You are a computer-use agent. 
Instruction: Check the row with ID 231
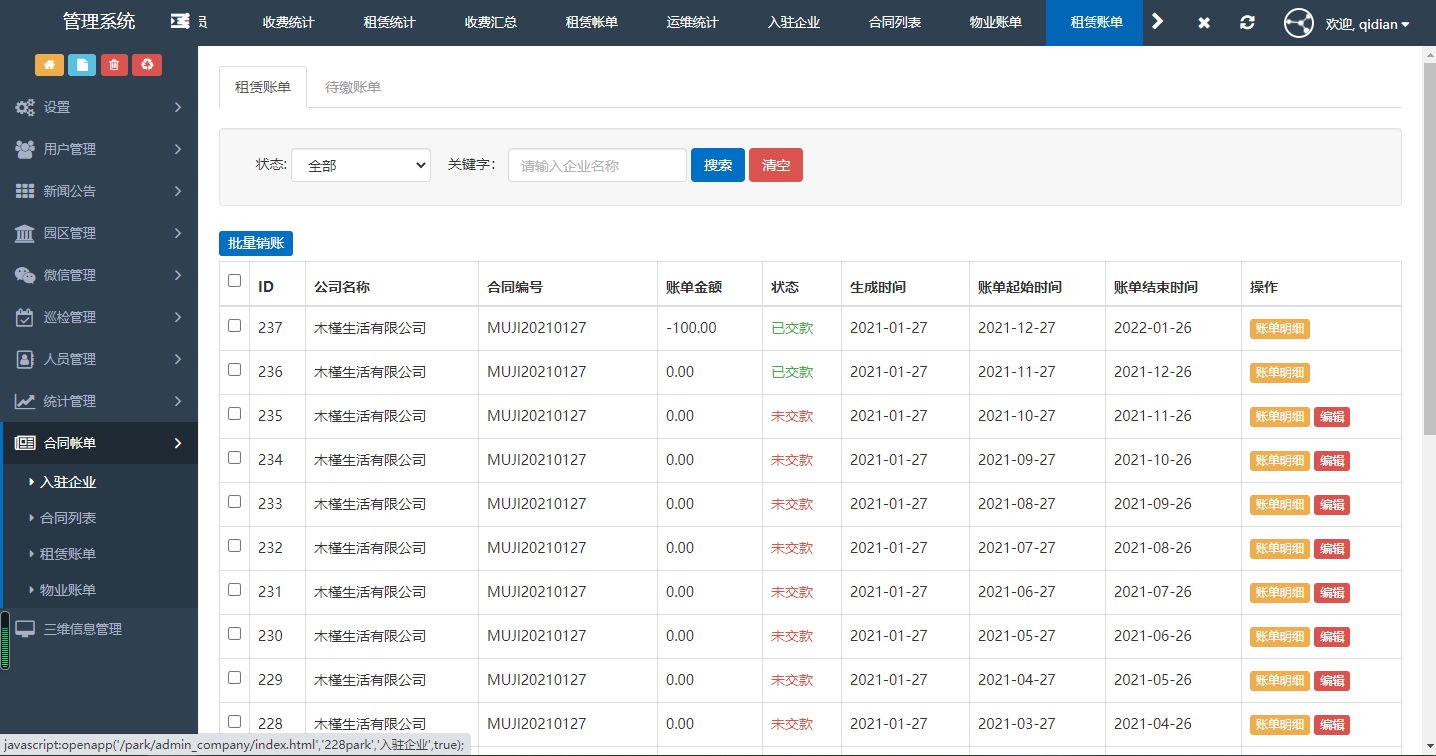coord(235,589)
